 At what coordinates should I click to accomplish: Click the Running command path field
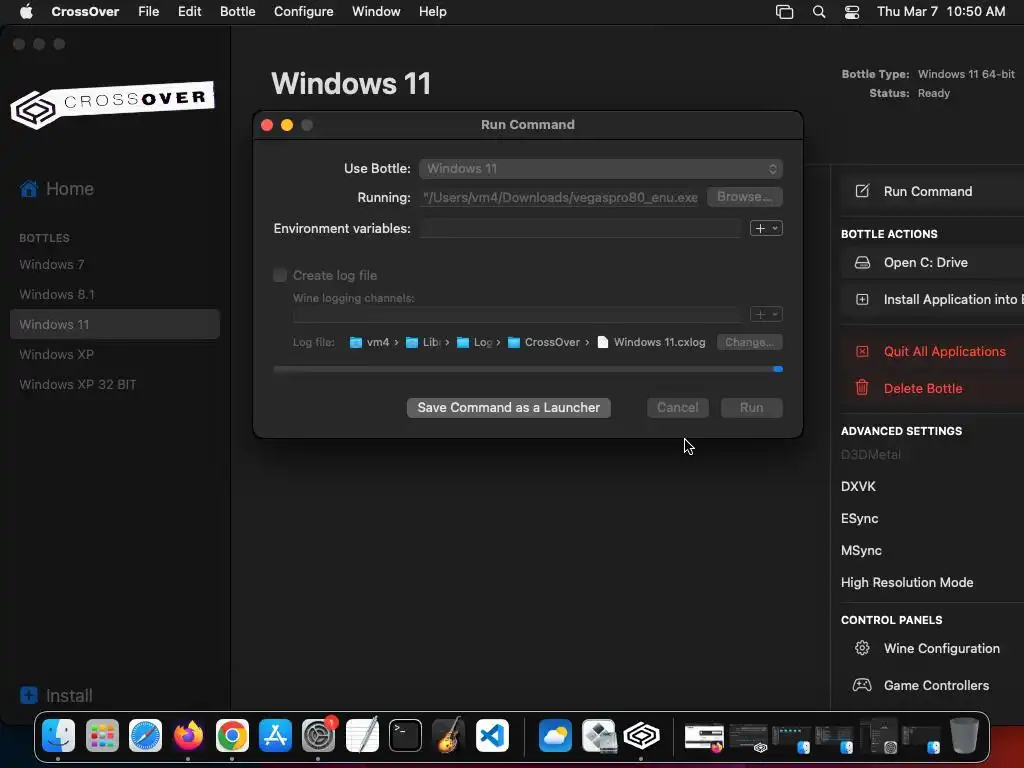[560, 197]
